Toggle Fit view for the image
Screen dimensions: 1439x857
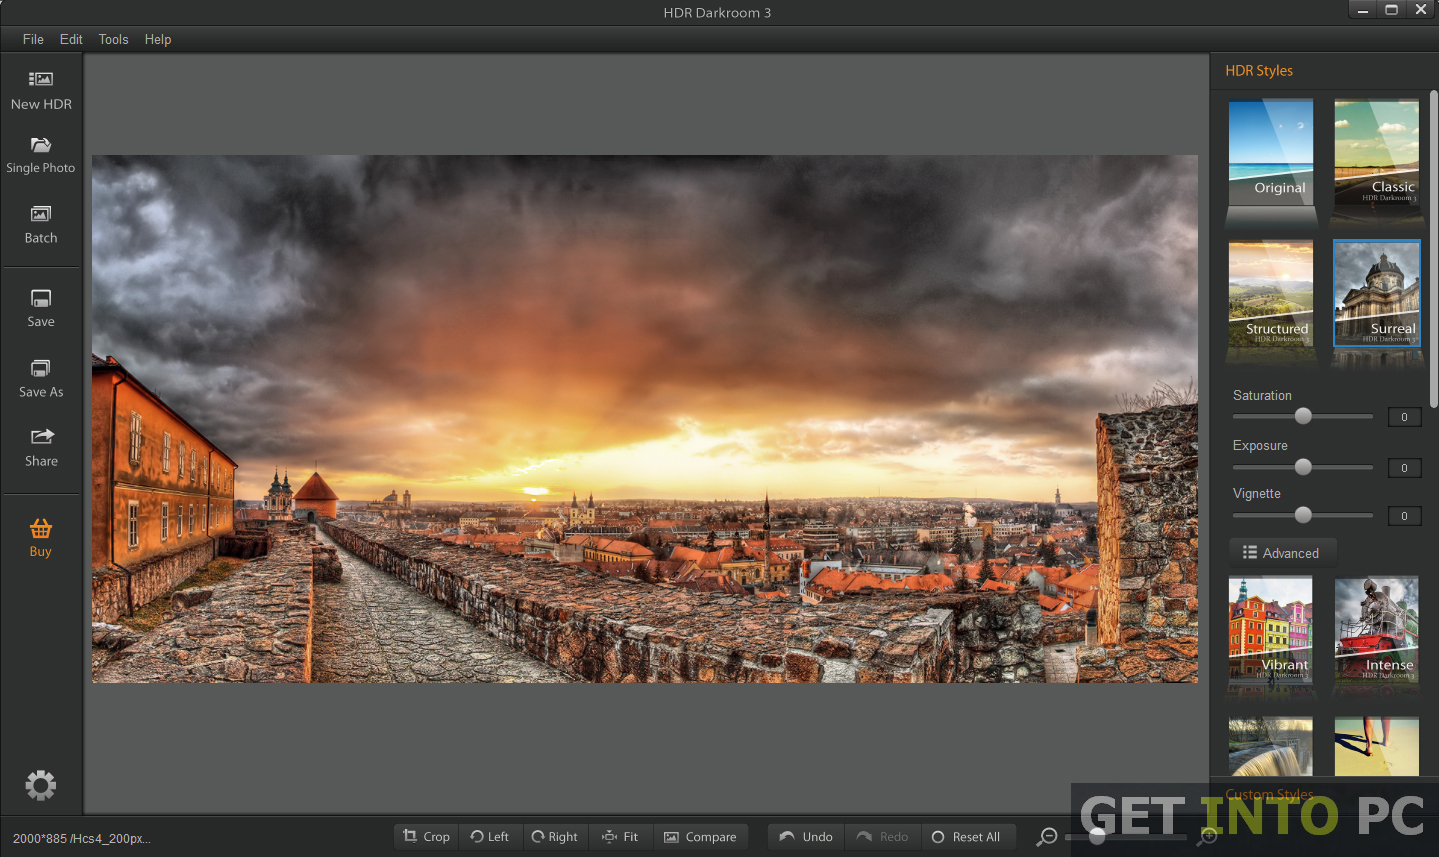[620, 836]
